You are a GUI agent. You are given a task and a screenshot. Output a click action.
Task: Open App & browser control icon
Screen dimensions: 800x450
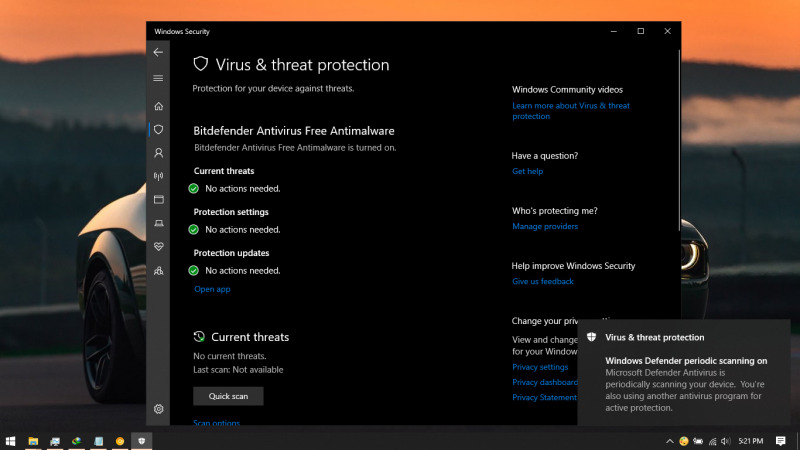pos(159,199)
